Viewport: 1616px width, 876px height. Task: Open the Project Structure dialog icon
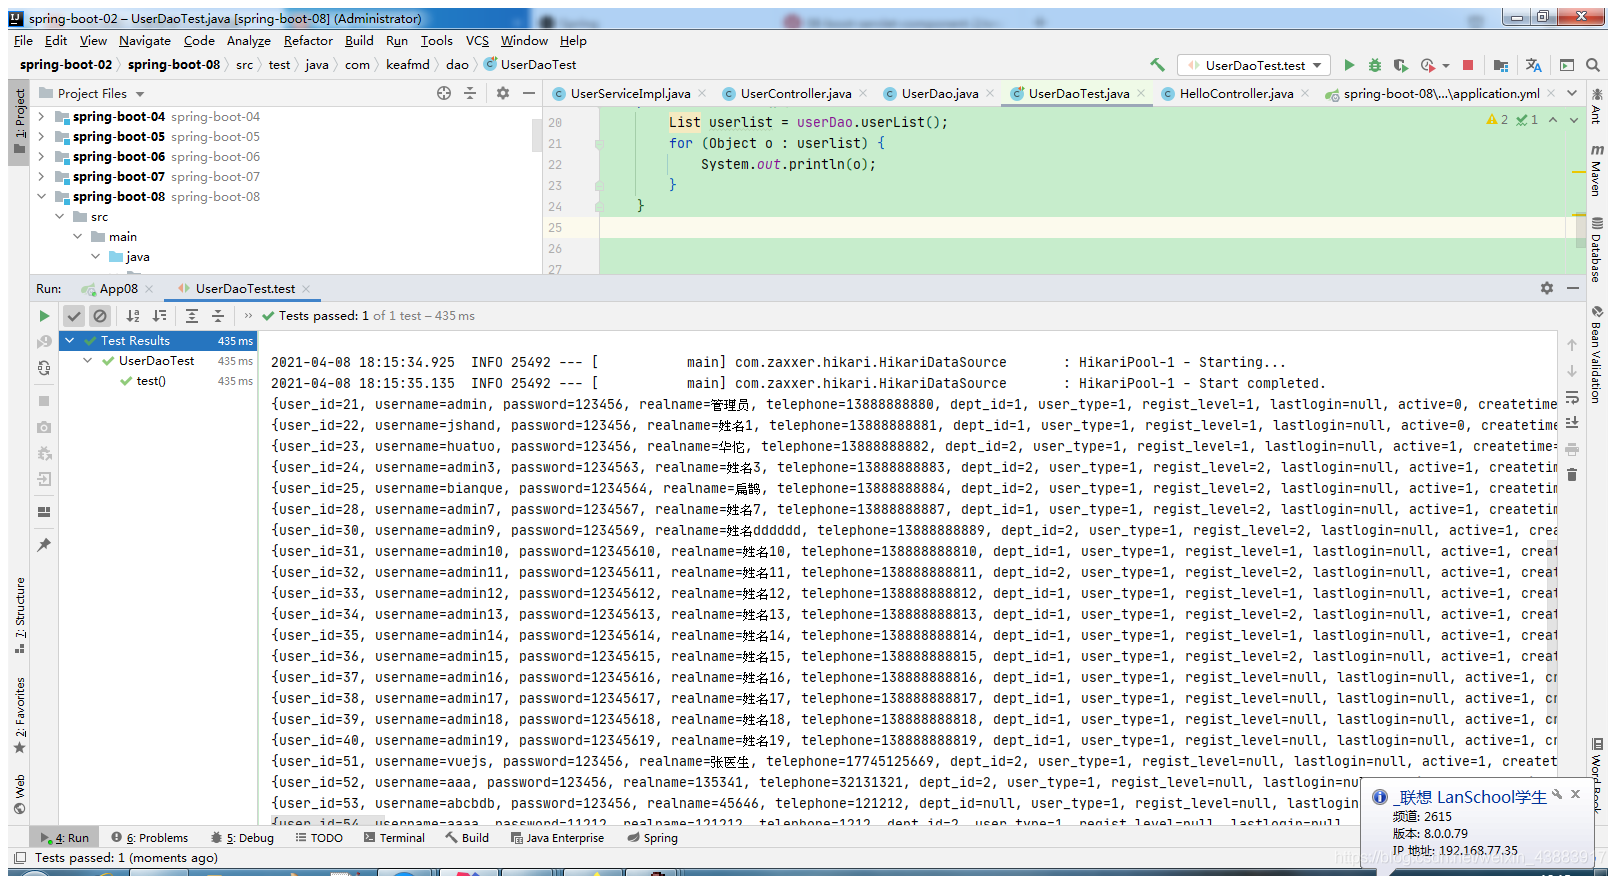tap(1501, 65)
